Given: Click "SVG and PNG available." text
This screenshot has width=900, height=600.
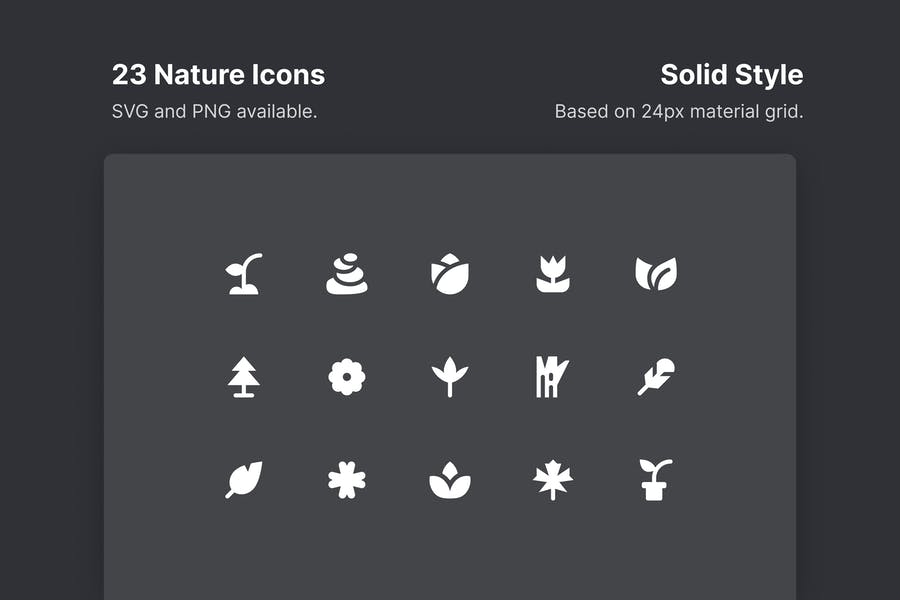Looking at the screenshot, I should [215, 111].
